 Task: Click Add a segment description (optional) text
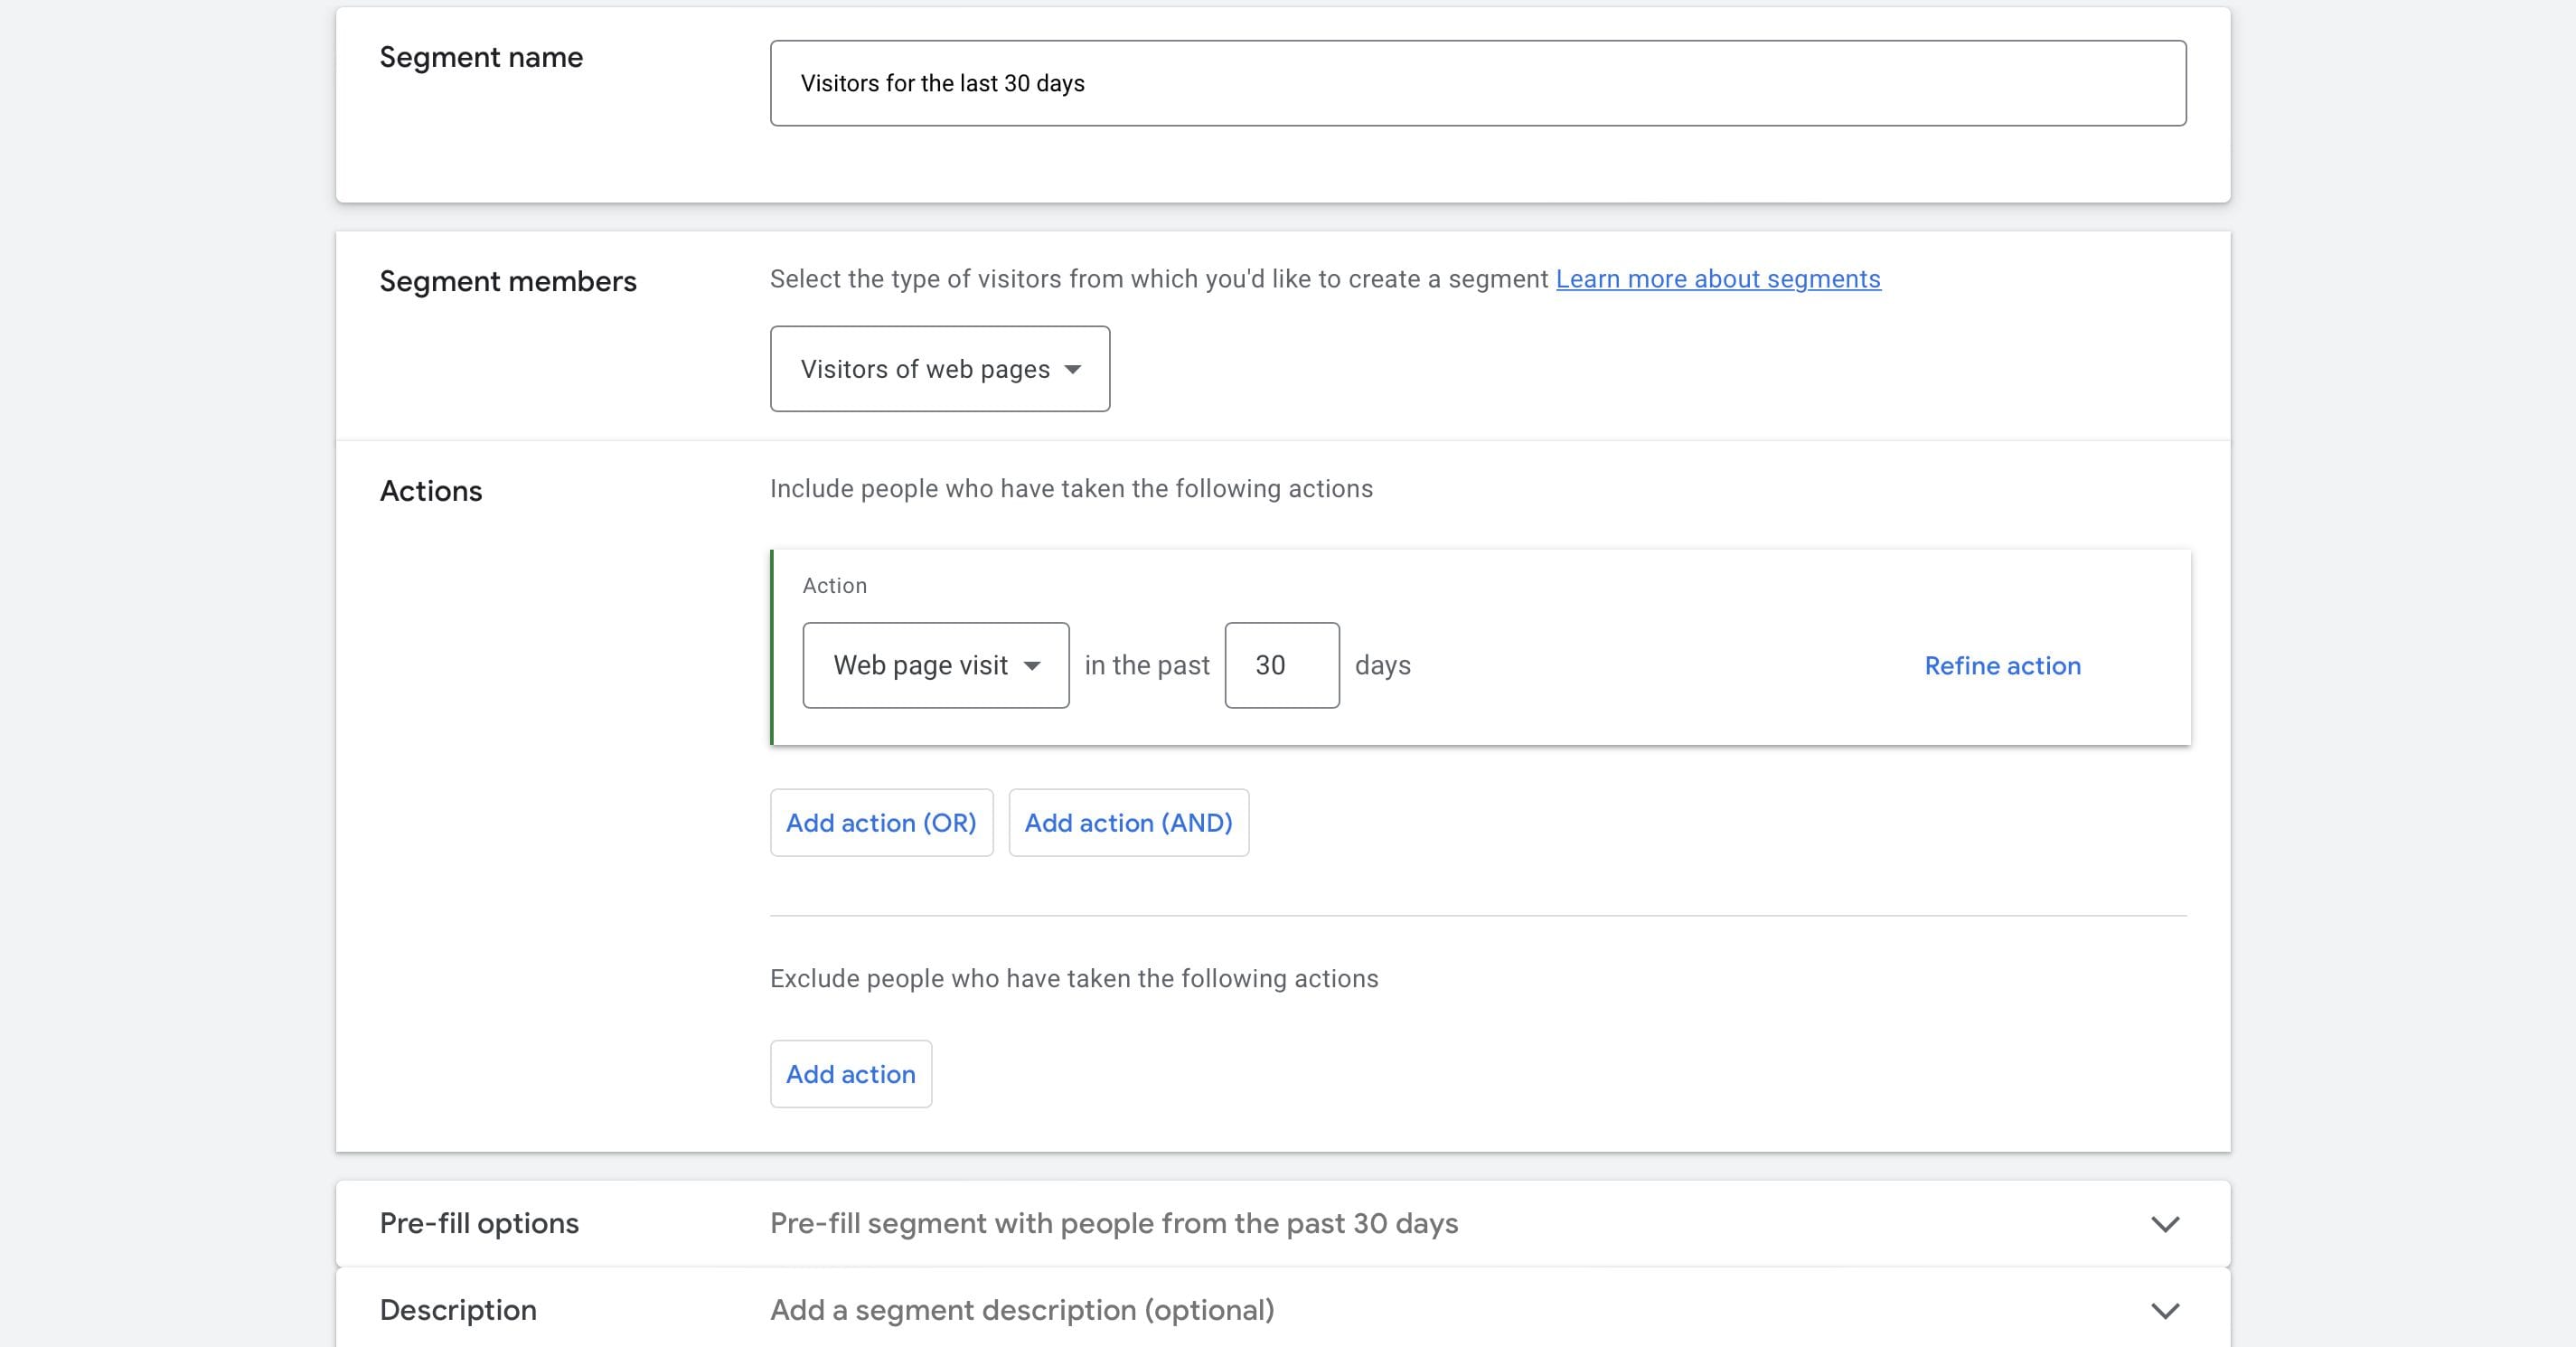tap(1022, 1310)
